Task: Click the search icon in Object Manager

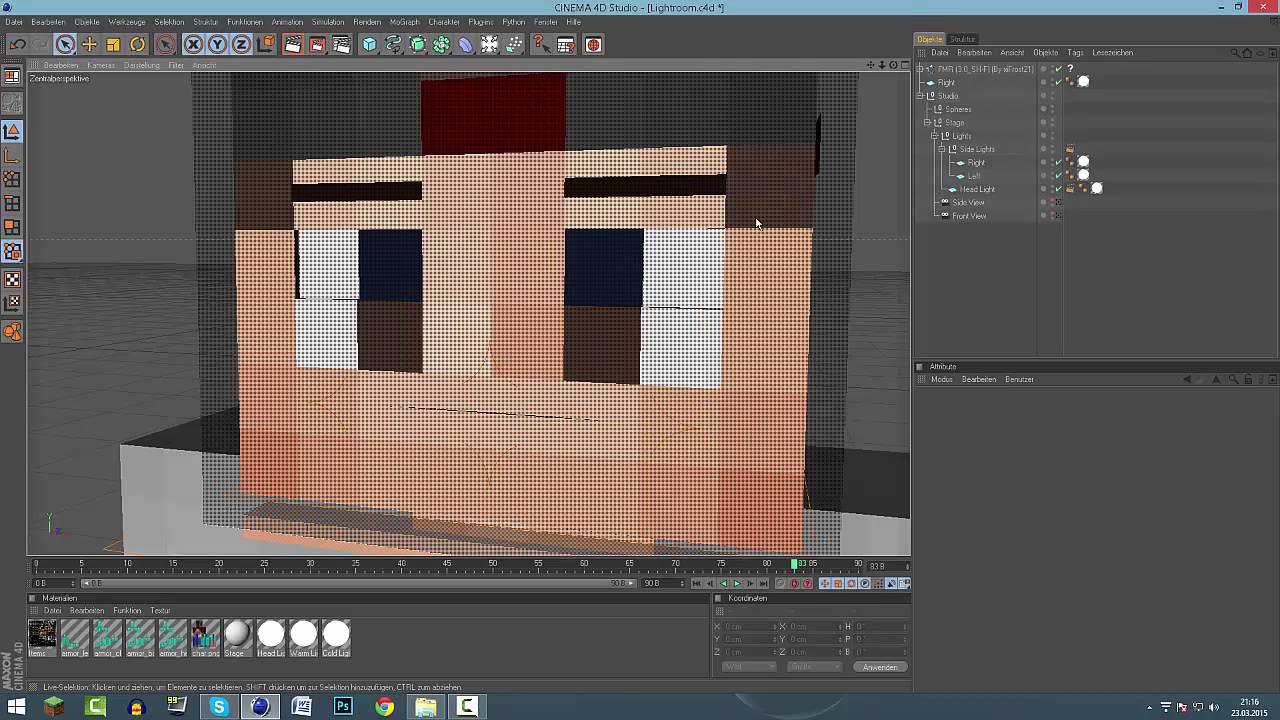Action: click(1235, 53)
